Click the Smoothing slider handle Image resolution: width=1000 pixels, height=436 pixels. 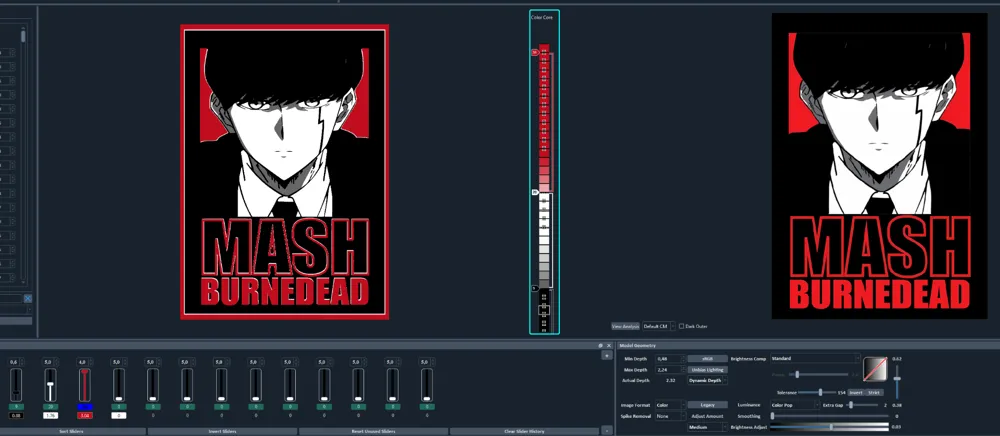(x=772, y=416)
